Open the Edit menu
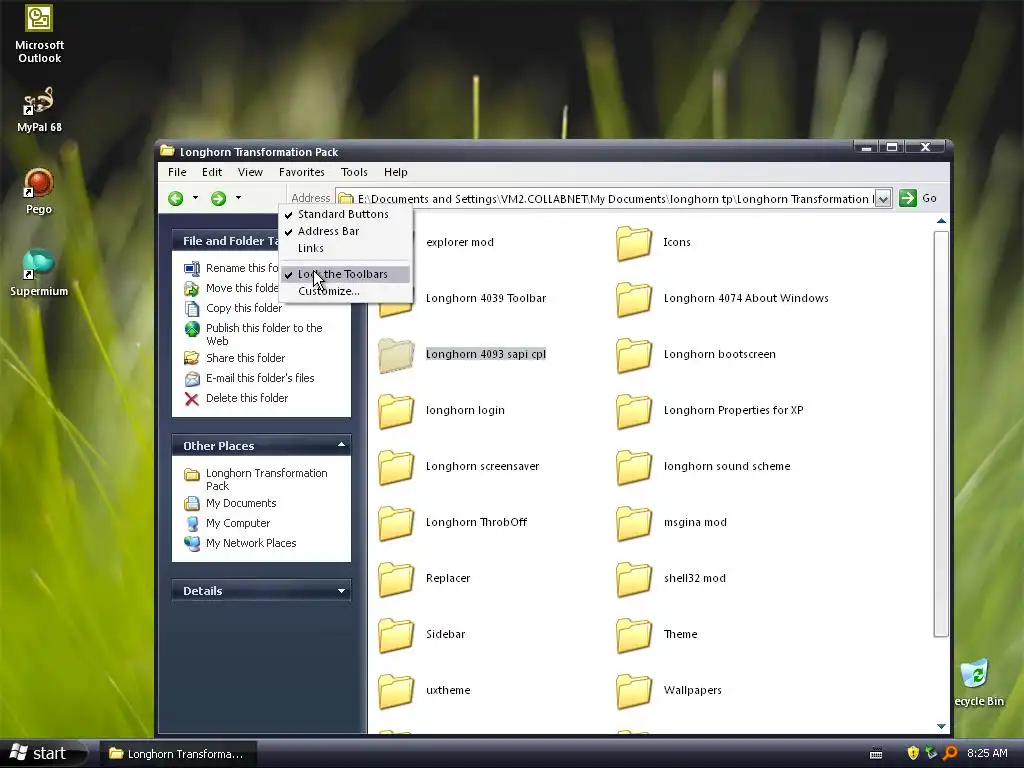Image resolution: width=1024 pixels, height=768 pixels. pyautogui.click(x=212, y=172)
